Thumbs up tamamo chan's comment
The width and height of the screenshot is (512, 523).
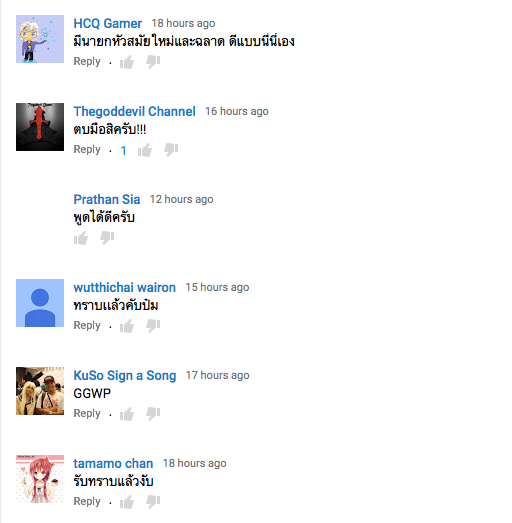tap(127, 502)
